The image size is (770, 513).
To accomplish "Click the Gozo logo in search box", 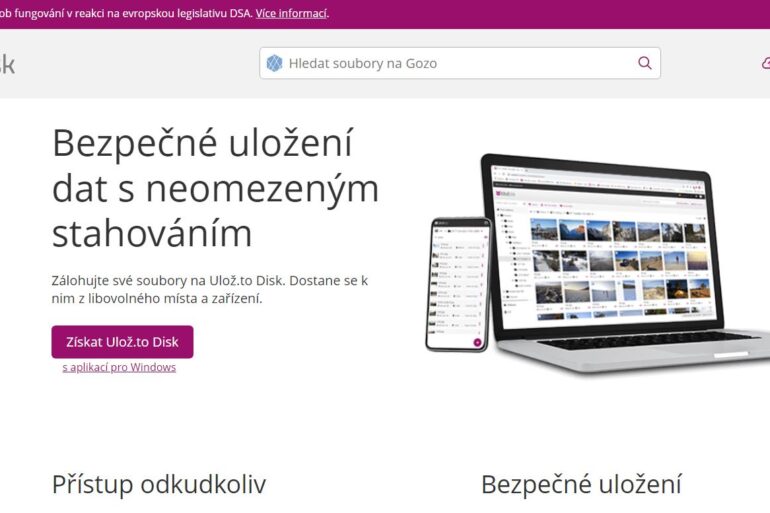I will pos(274,63).
